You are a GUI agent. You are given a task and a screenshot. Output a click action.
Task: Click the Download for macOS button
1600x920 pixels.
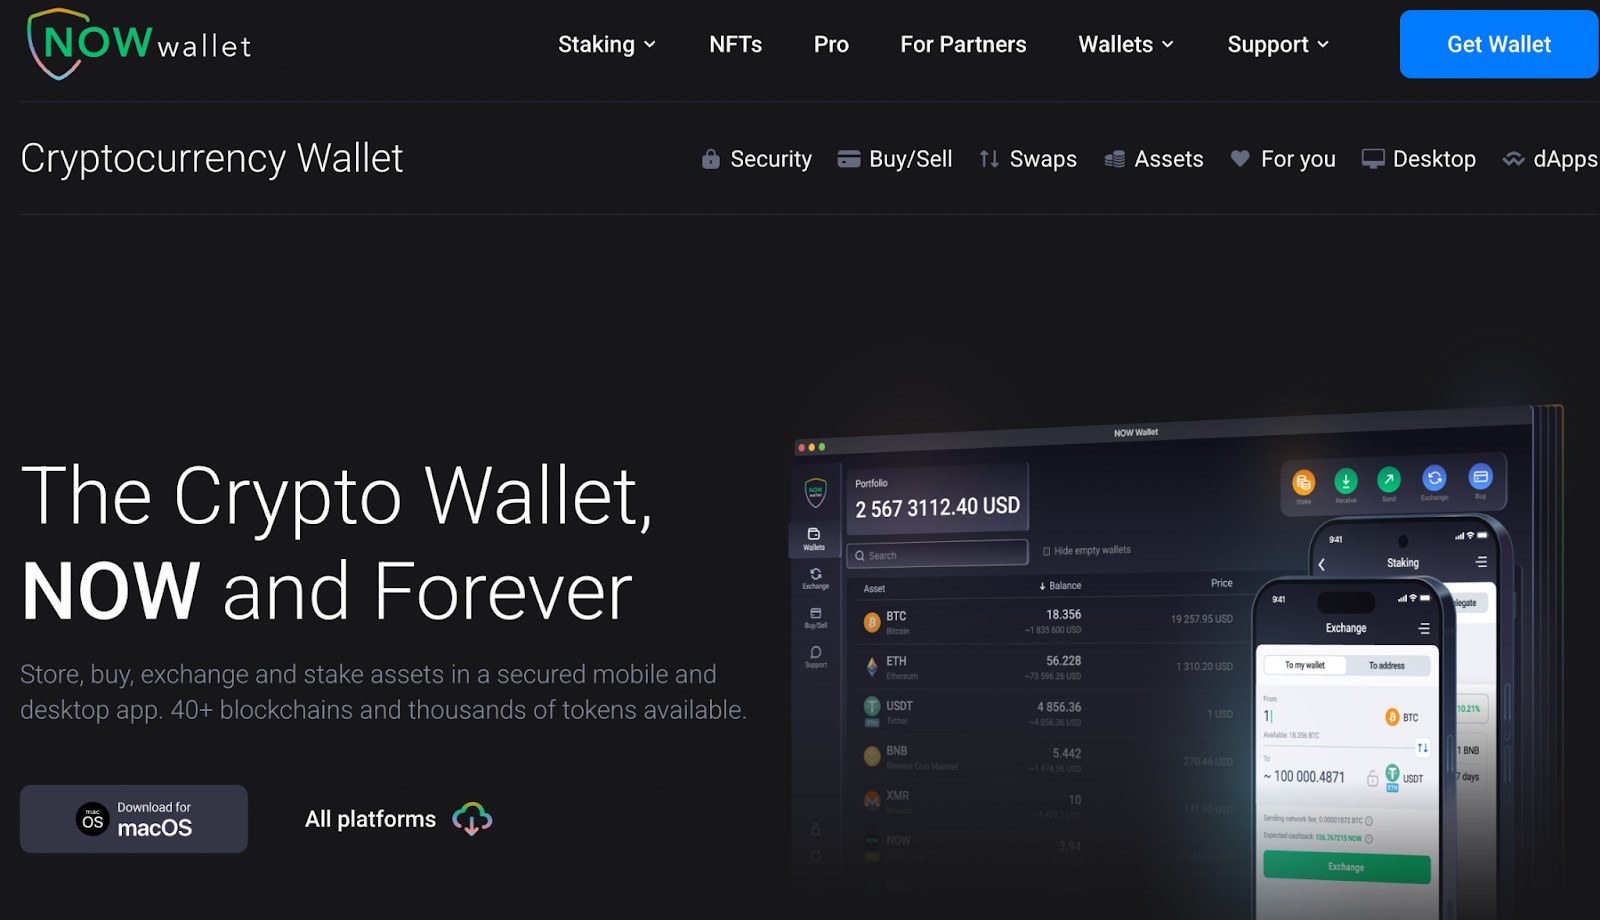(x=134, y=819)
